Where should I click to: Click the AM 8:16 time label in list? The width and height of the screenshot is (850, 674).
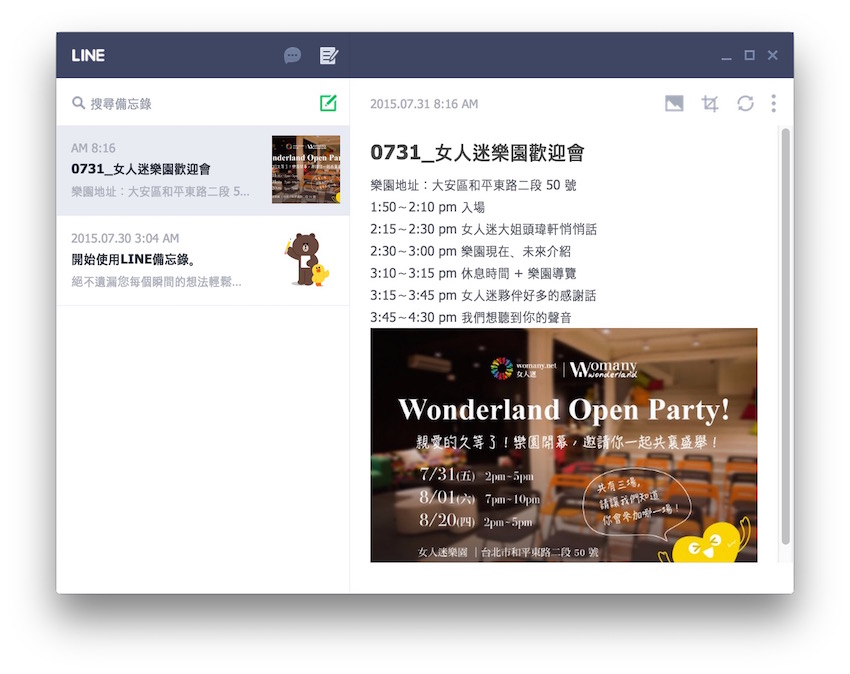pos(93,148)
